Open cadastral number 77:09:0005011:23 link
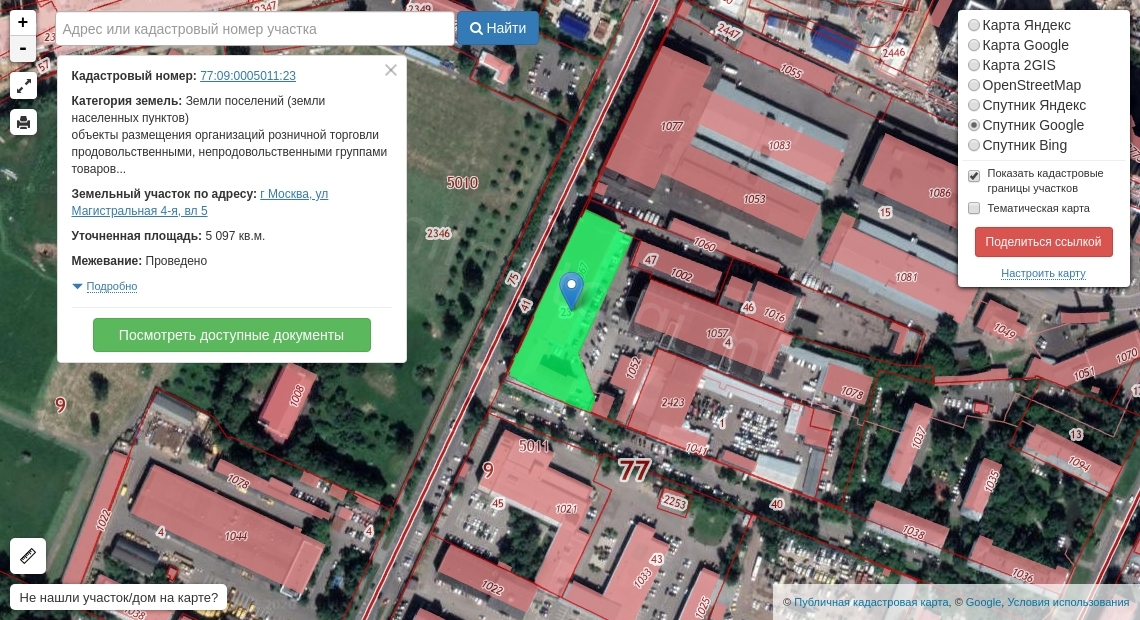The width and height of the screenshot is (1140, 620). (x=248, y=76)
